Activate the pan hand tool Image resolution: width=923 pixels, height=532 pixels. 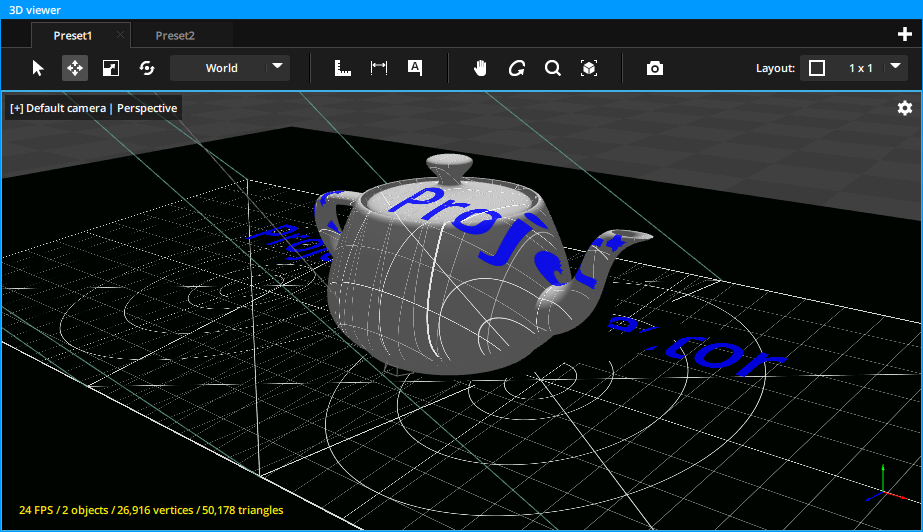pyautogui.click(x=480, y=68)
